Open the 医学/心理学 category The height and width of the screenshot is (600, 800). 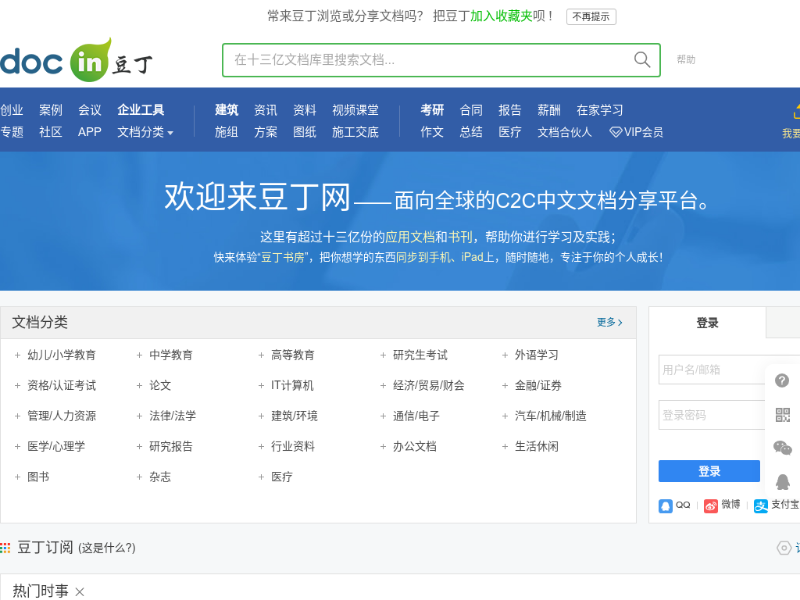(x=56, y=447)
